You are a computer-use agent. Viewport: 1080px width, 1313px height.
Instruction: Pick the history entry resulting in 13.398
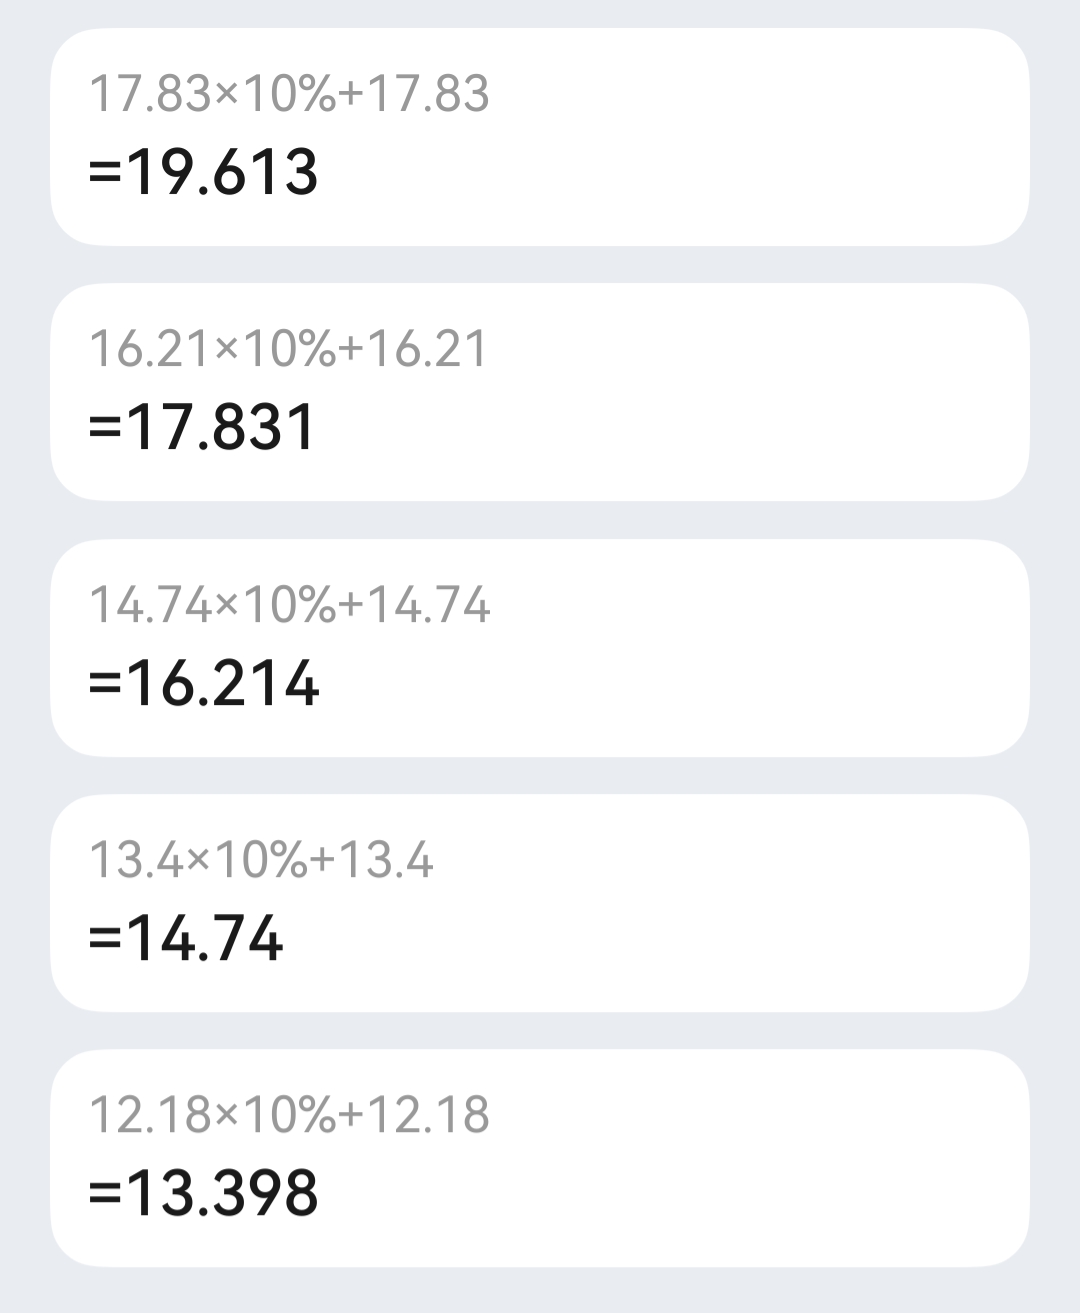click(540, 1158)
